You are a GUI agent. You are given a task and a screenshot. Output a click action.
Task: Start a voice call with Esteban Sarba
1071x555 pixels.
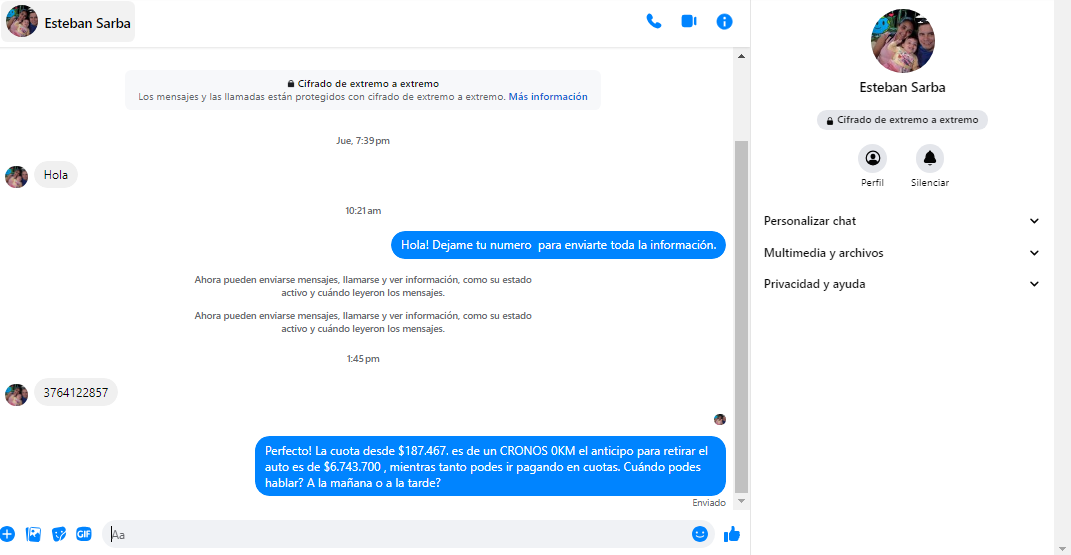point(654,21)
